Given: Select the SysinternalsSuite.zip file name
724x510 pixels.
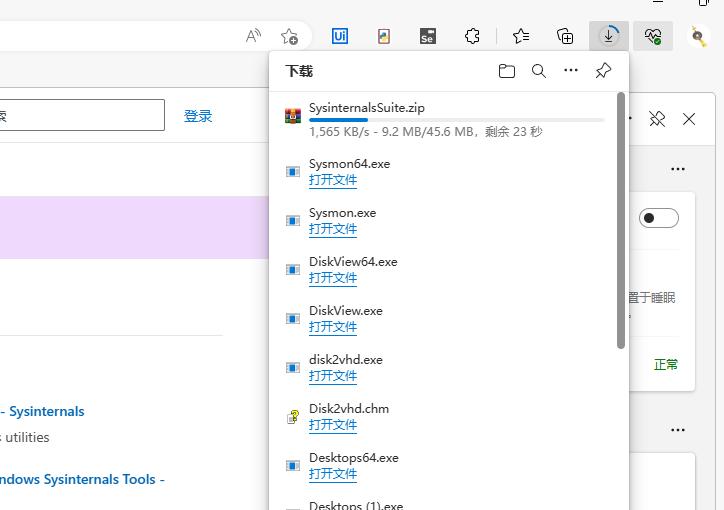Looking at the screenshot, I should click(x=367, y=108).
